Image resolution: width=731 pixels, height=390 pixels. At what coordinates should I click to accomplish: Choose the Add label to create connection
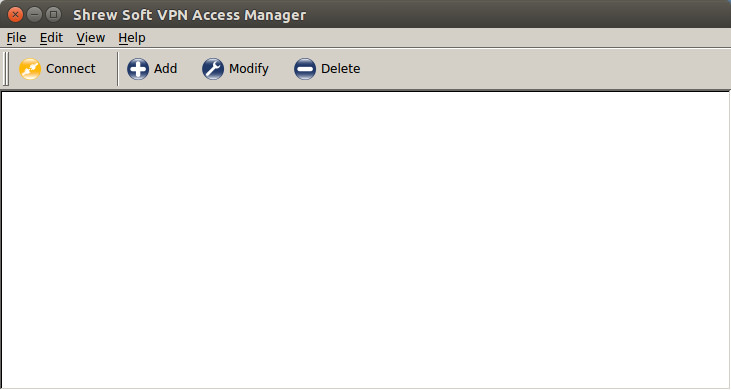(x=166, y=68)
